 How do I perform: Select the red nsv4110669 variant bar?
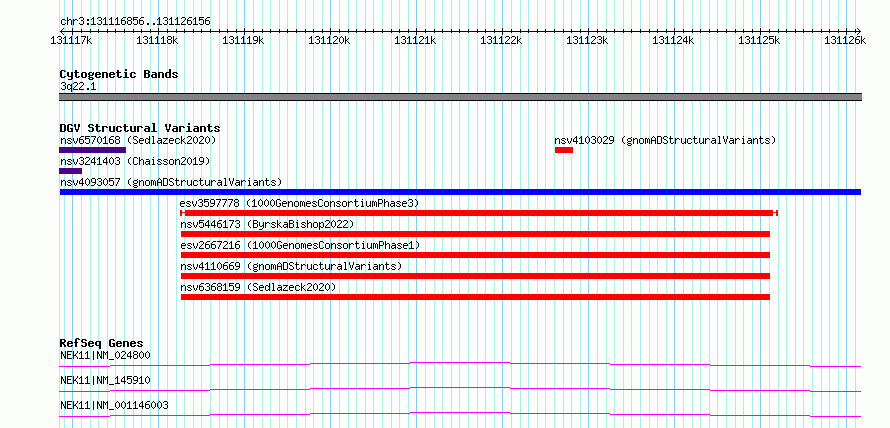pos(475,276)
